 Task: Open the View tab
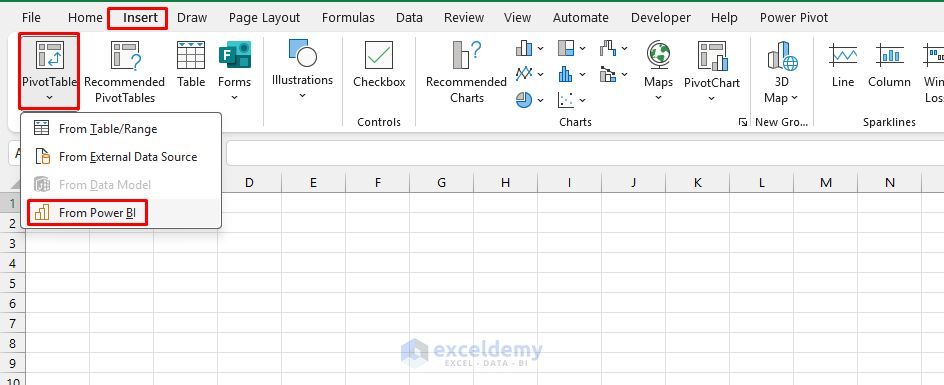pos(517,17)
